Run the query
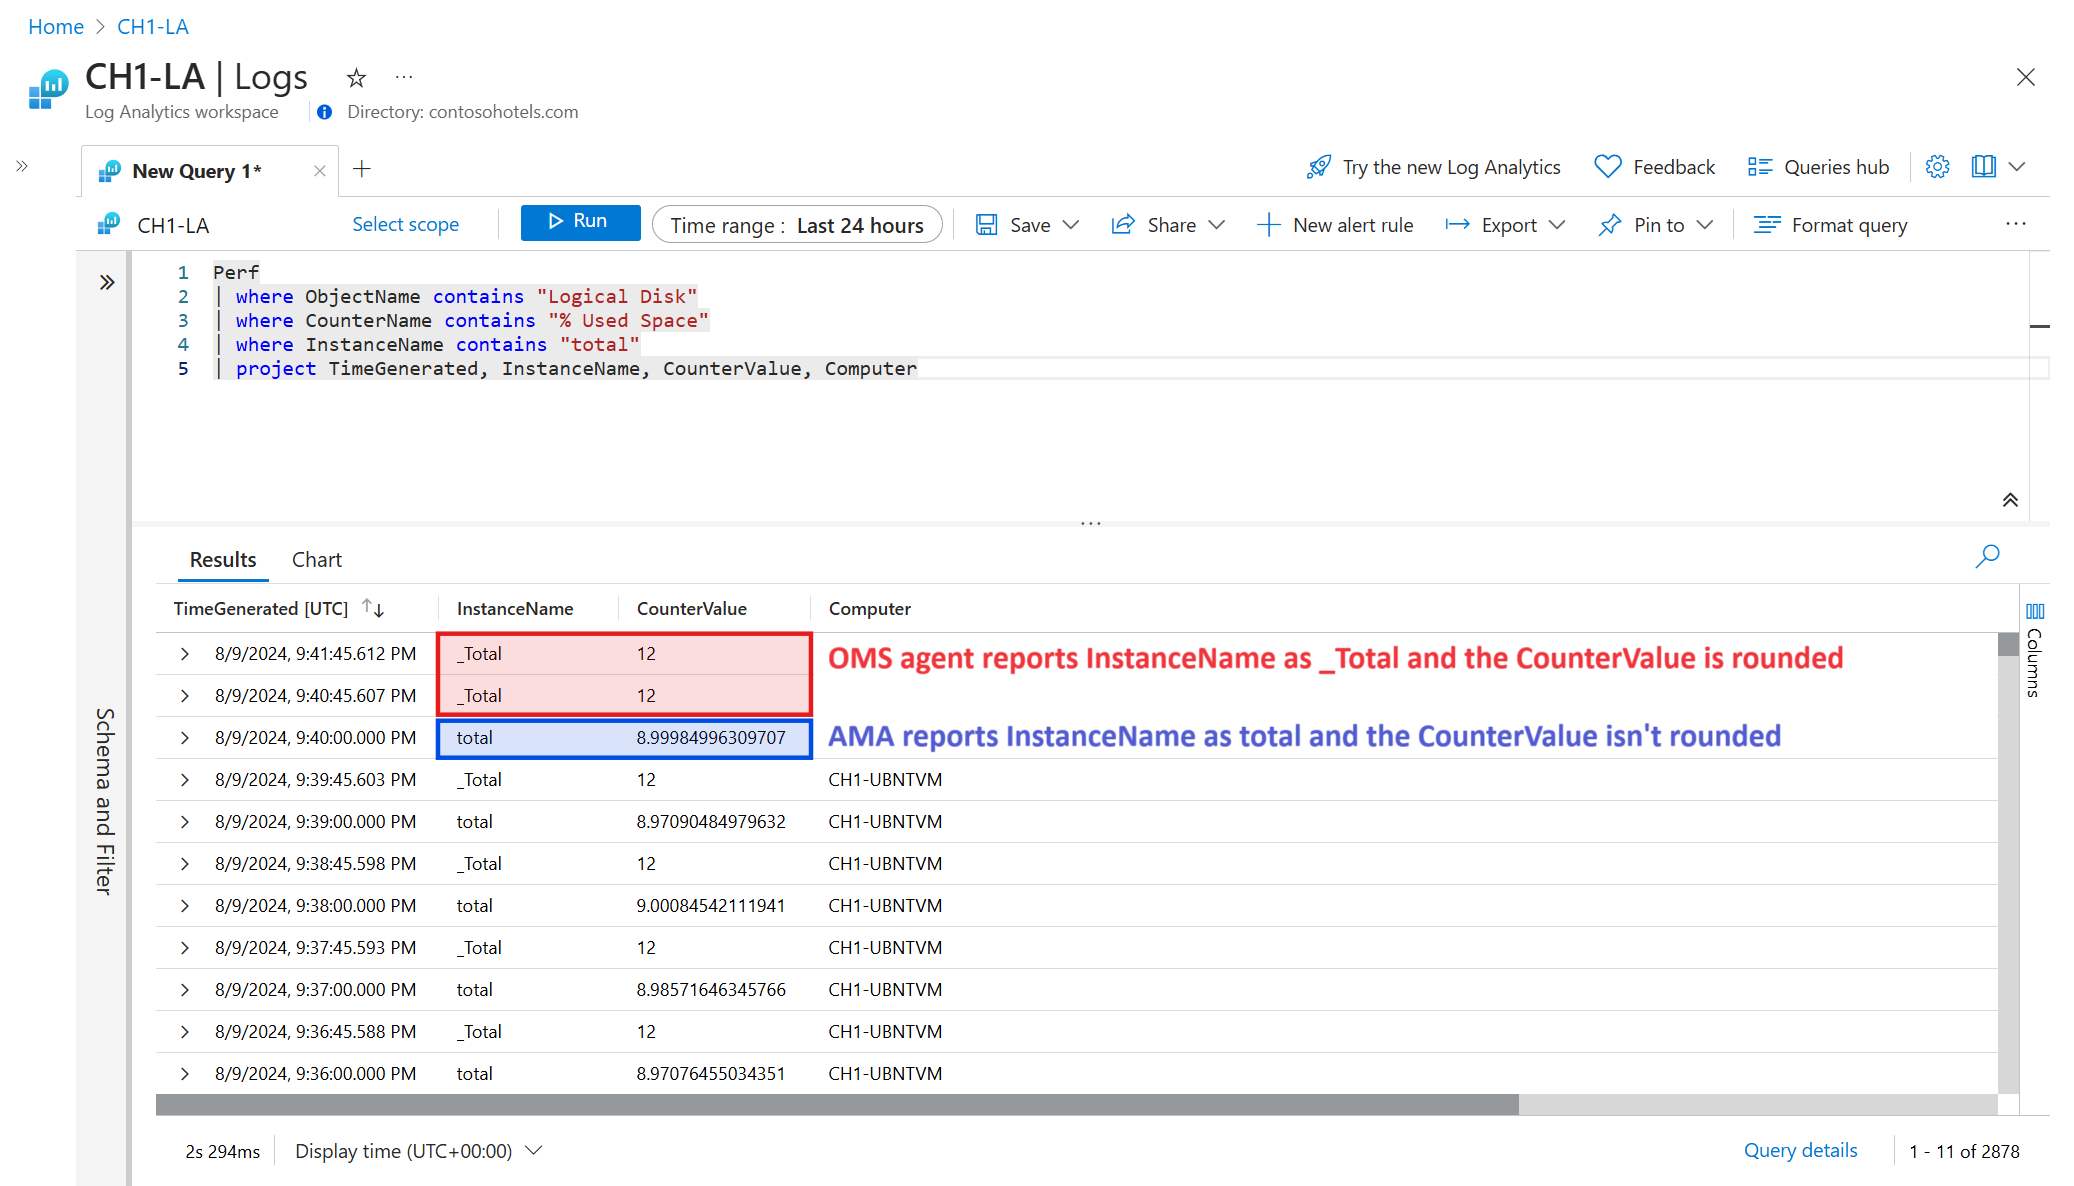Viewport: 2074px width, 1186px height. pyautogui.click(x=580, y=222)
